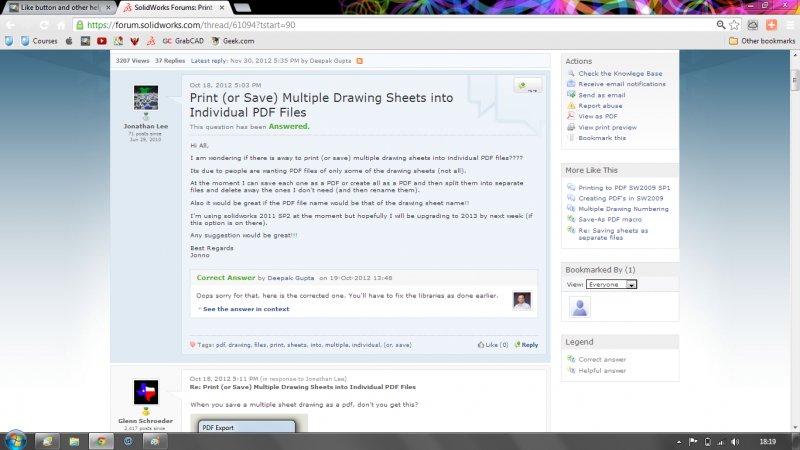The image size is (800, 450).
Task: Open Jonathan Lee's profile name
Action: click(145, 126)
